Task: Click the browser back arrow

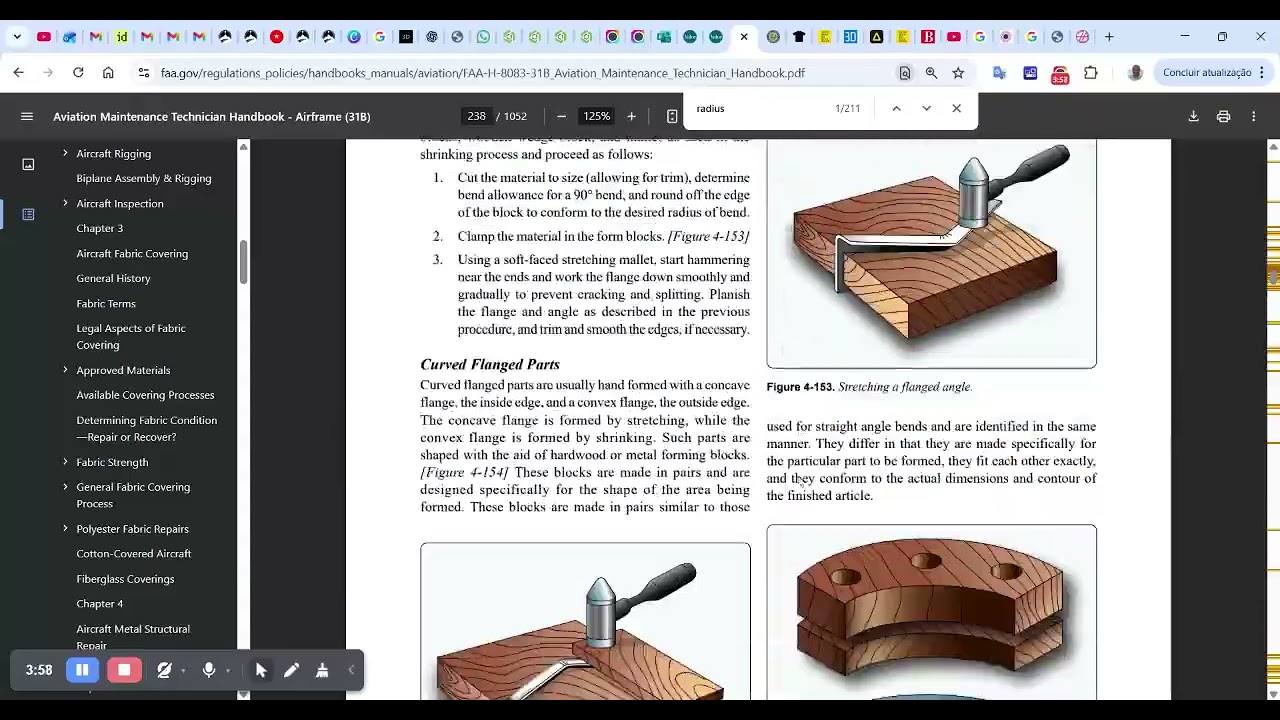Action: [18, 72]
